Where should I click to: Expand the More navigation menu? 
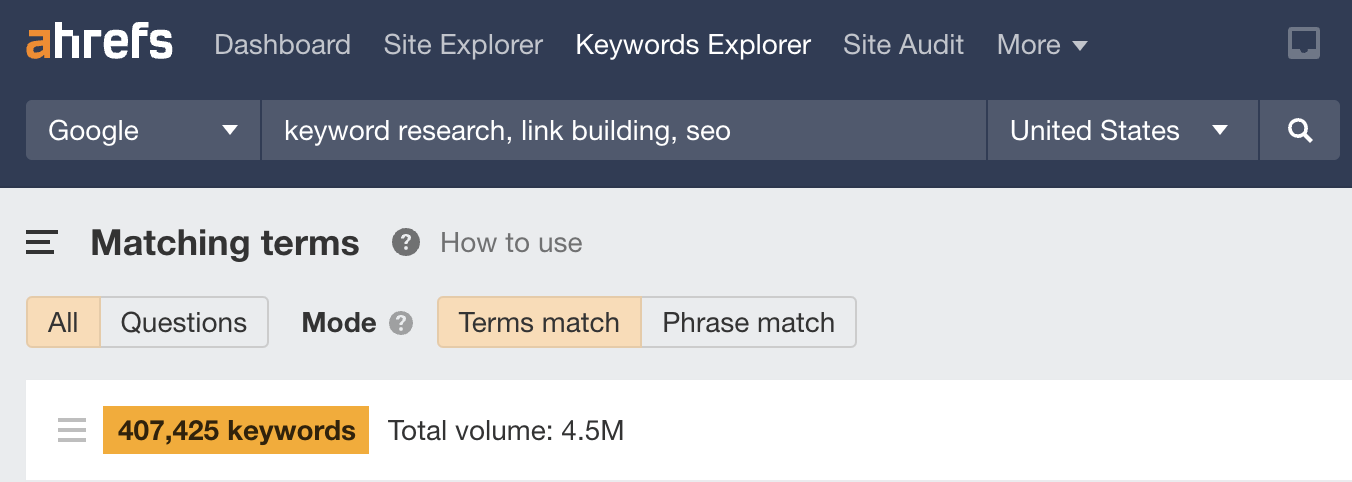[x=1042, y=45]
